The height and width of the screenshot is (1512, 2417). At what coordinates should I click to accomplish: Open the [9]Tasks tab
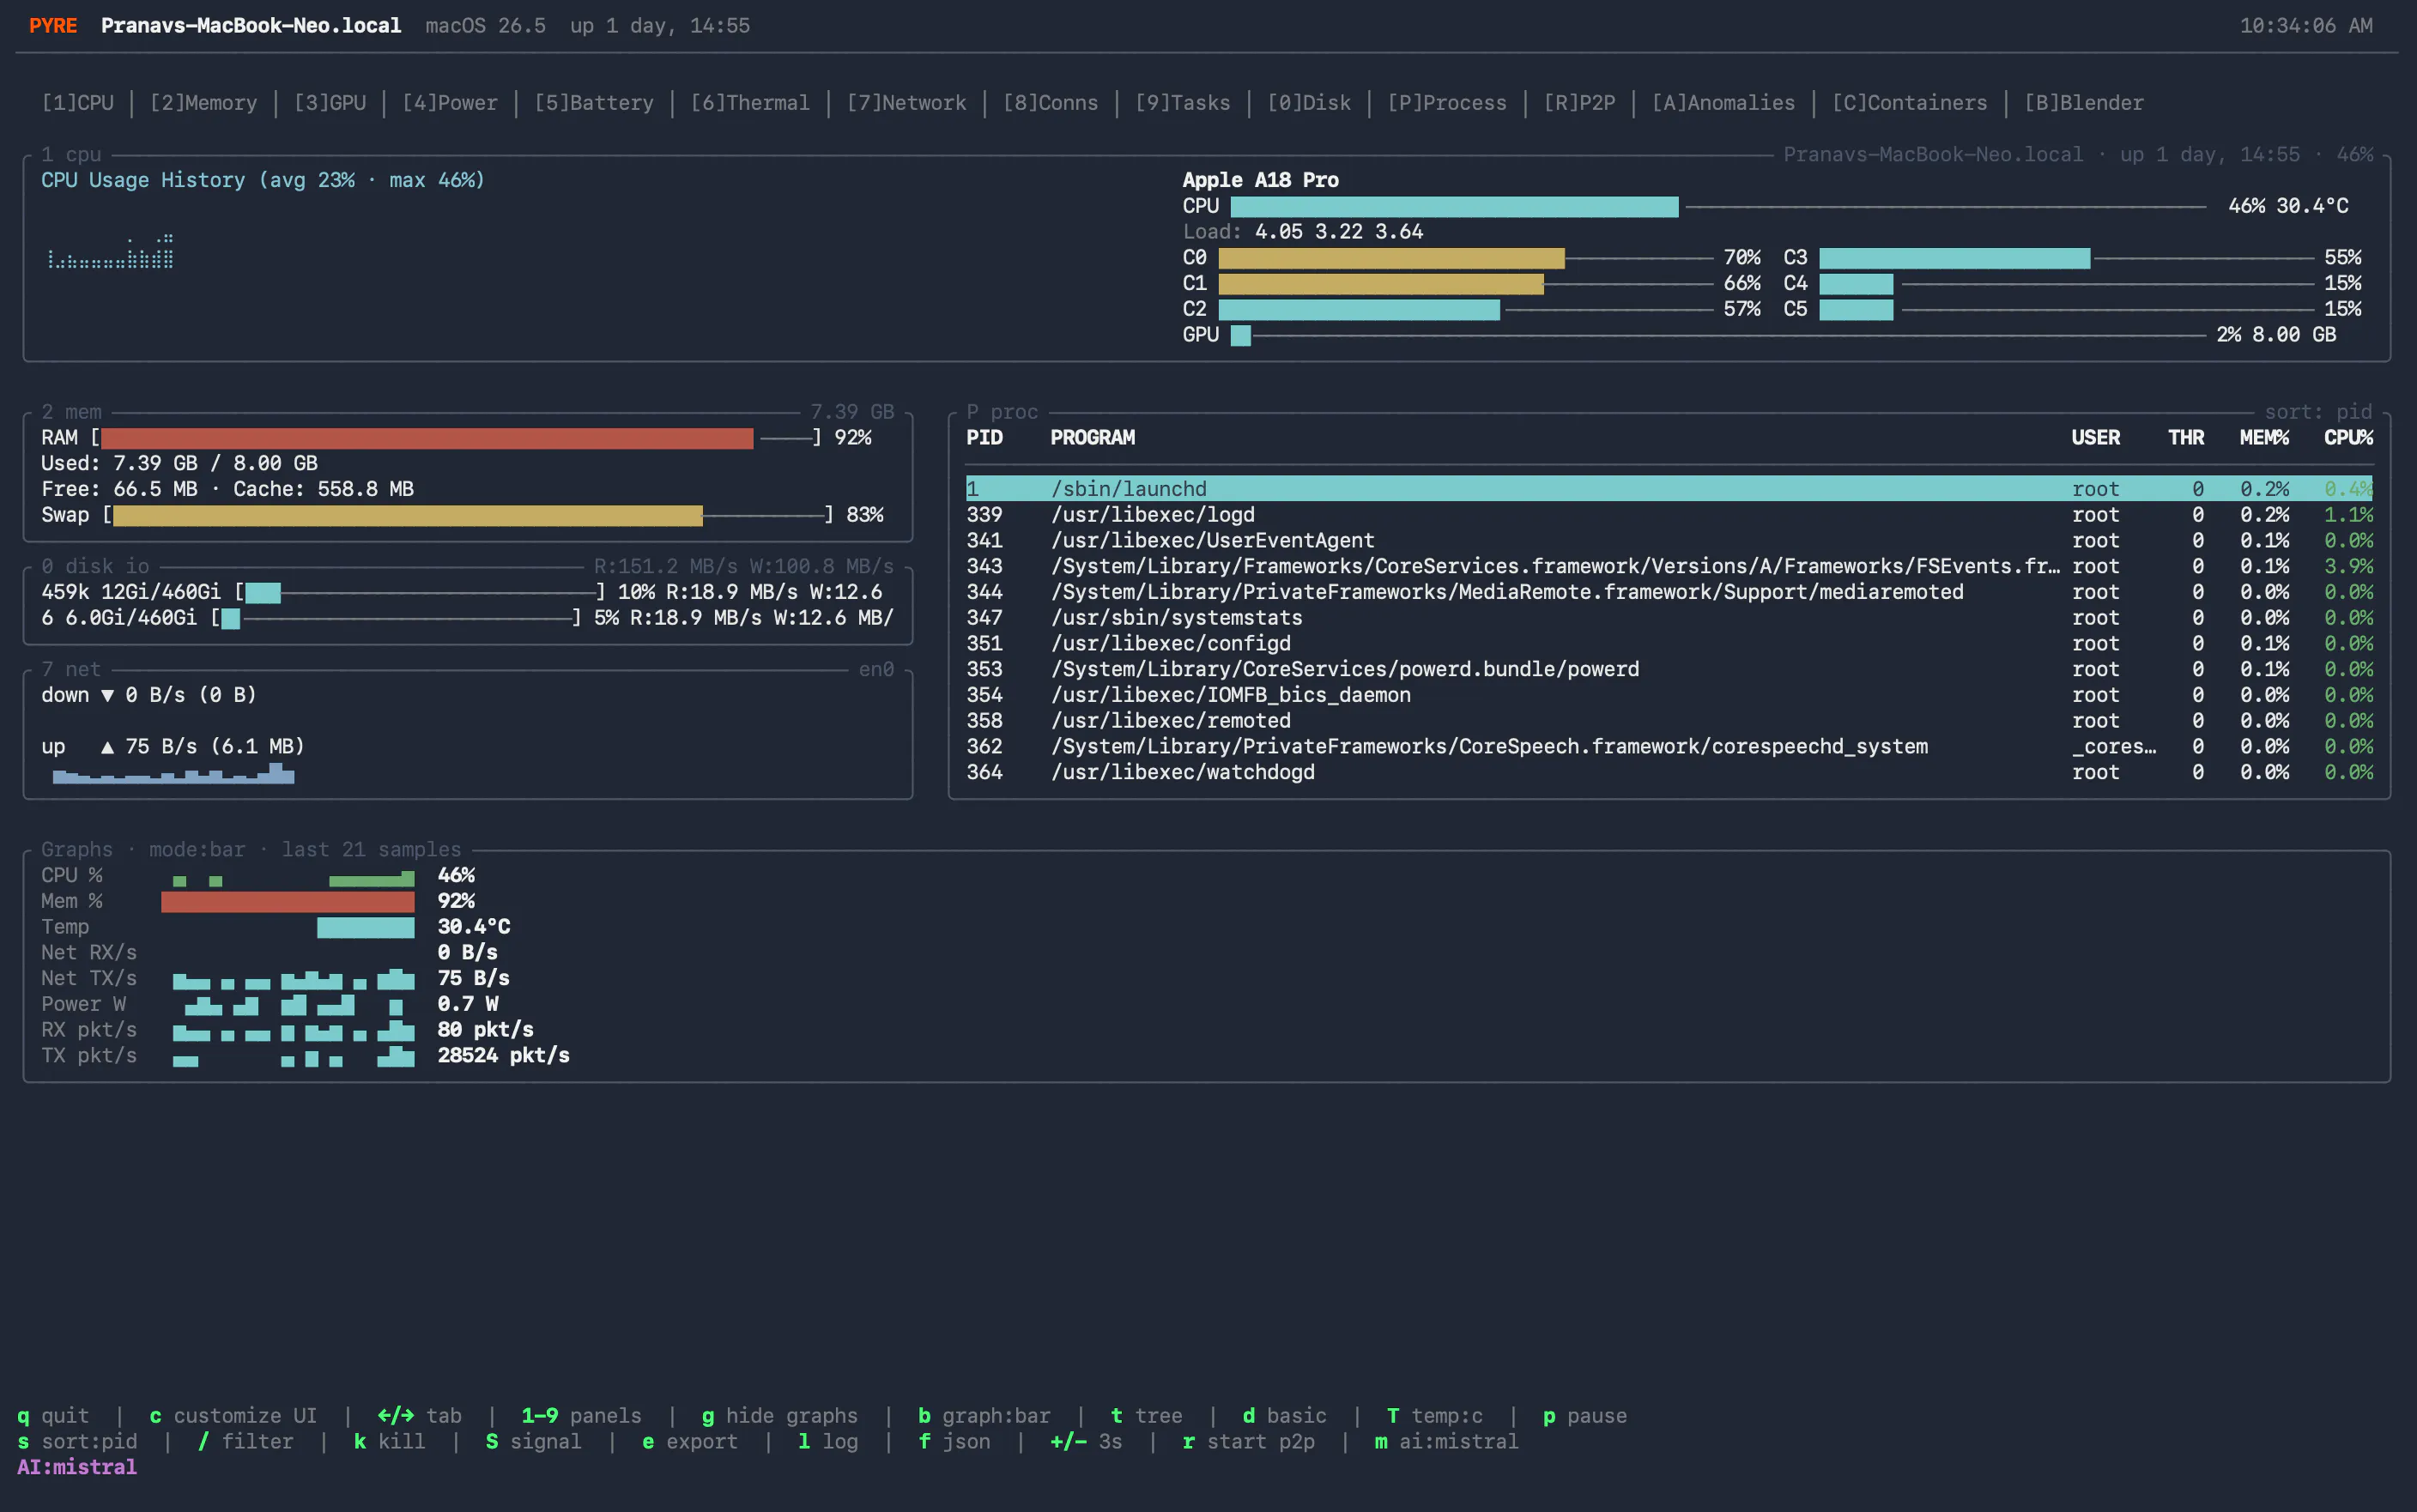(x=1183, y=103)
